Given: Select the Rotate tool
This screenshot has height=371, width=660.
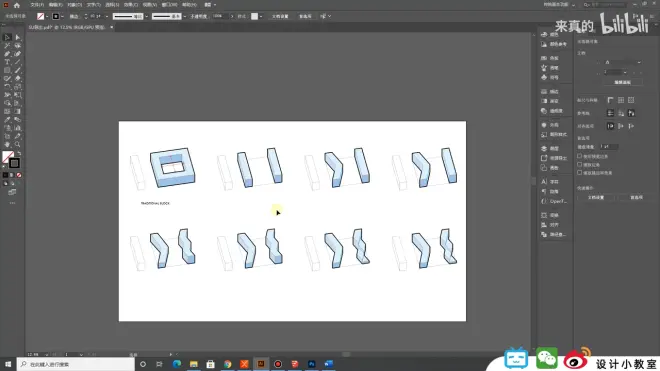Looking at the screenshot, I should coord(7,87).
